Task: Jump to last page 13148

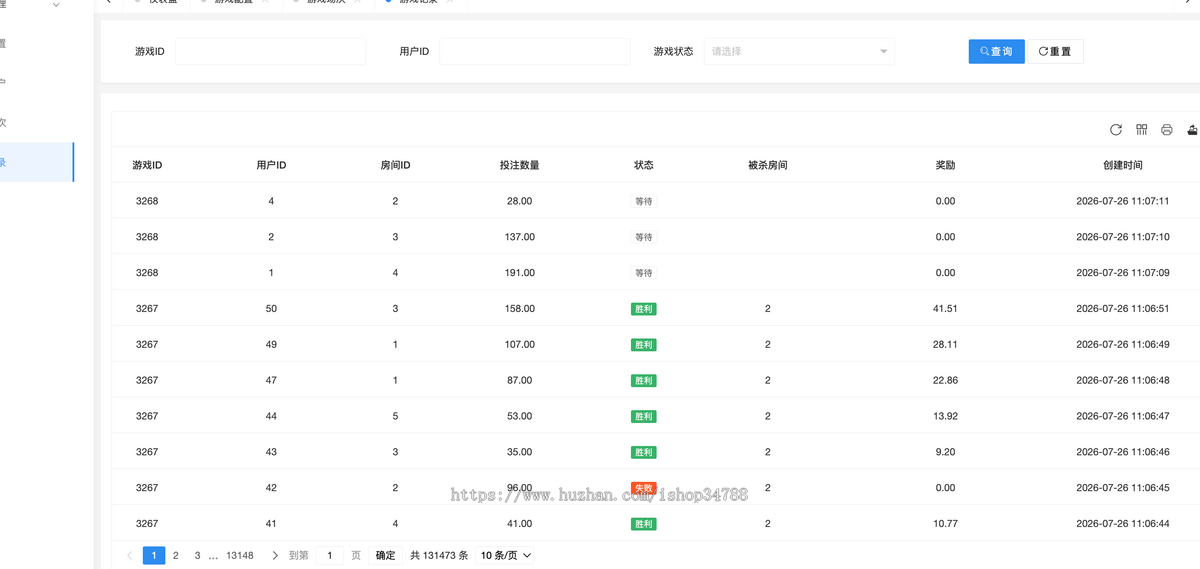Action: coord(240,555)
